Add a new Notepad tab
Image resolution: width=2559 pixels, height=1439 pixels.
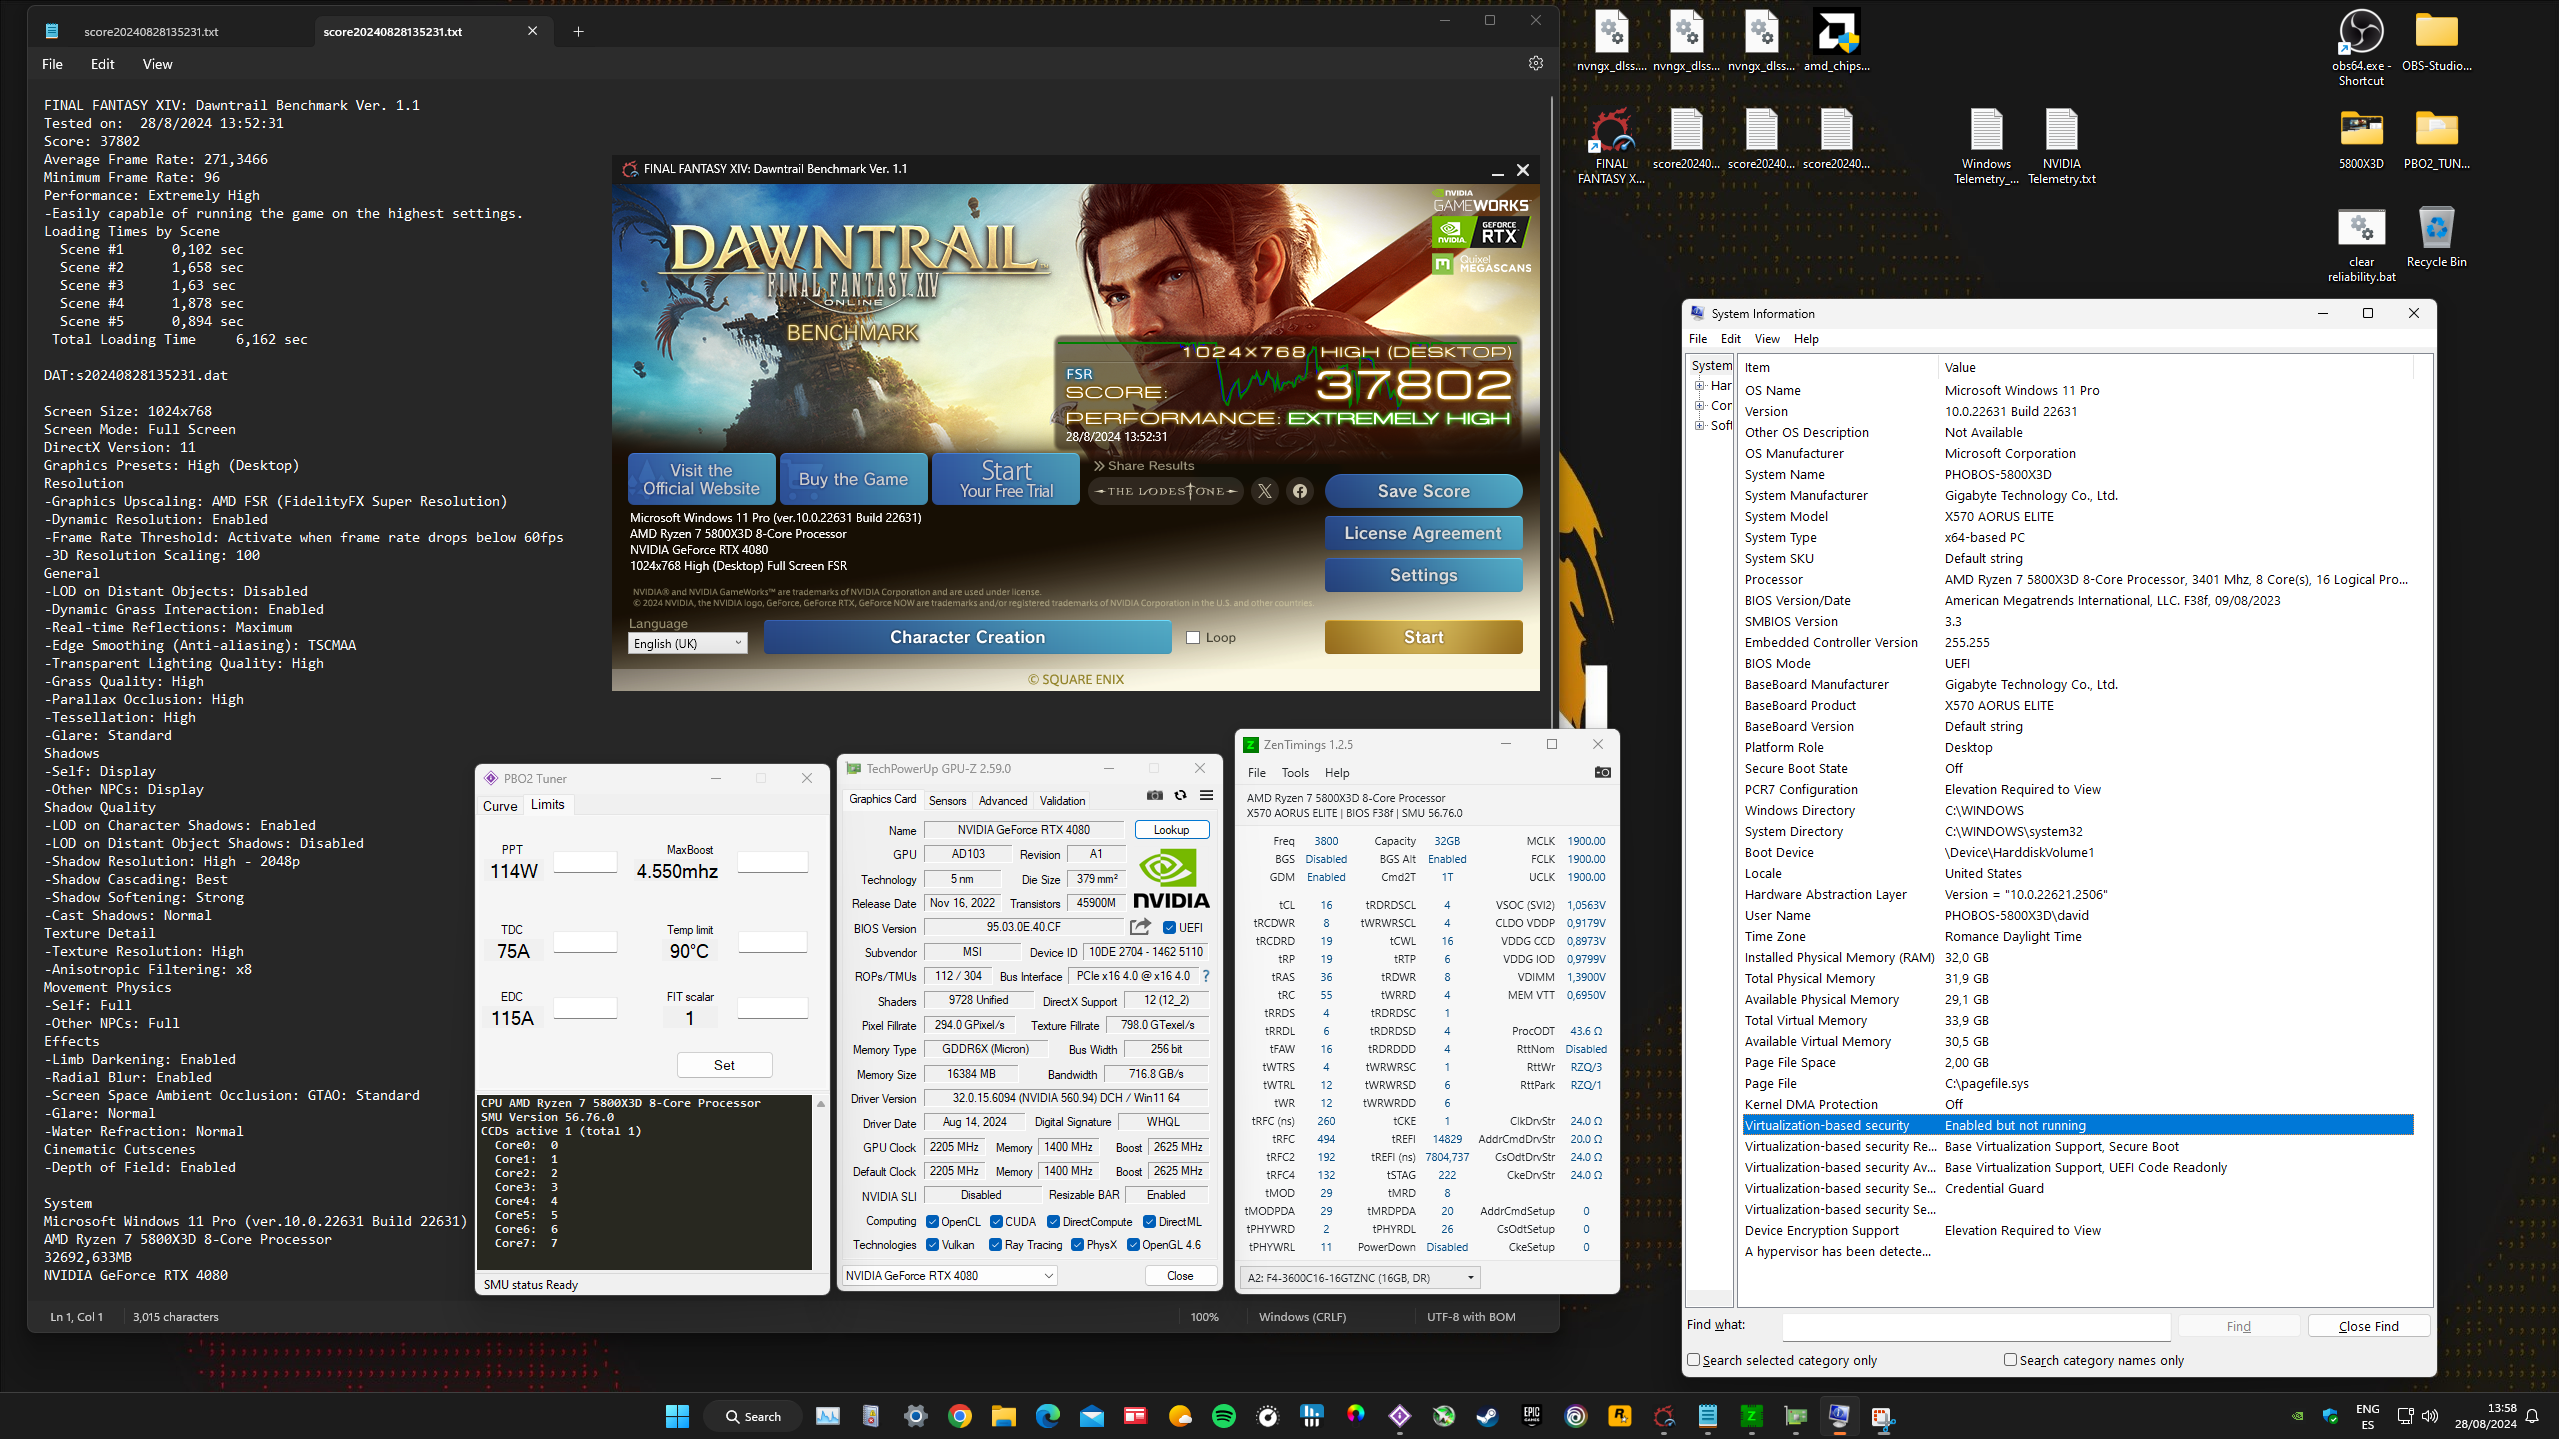tap(578, 31)
